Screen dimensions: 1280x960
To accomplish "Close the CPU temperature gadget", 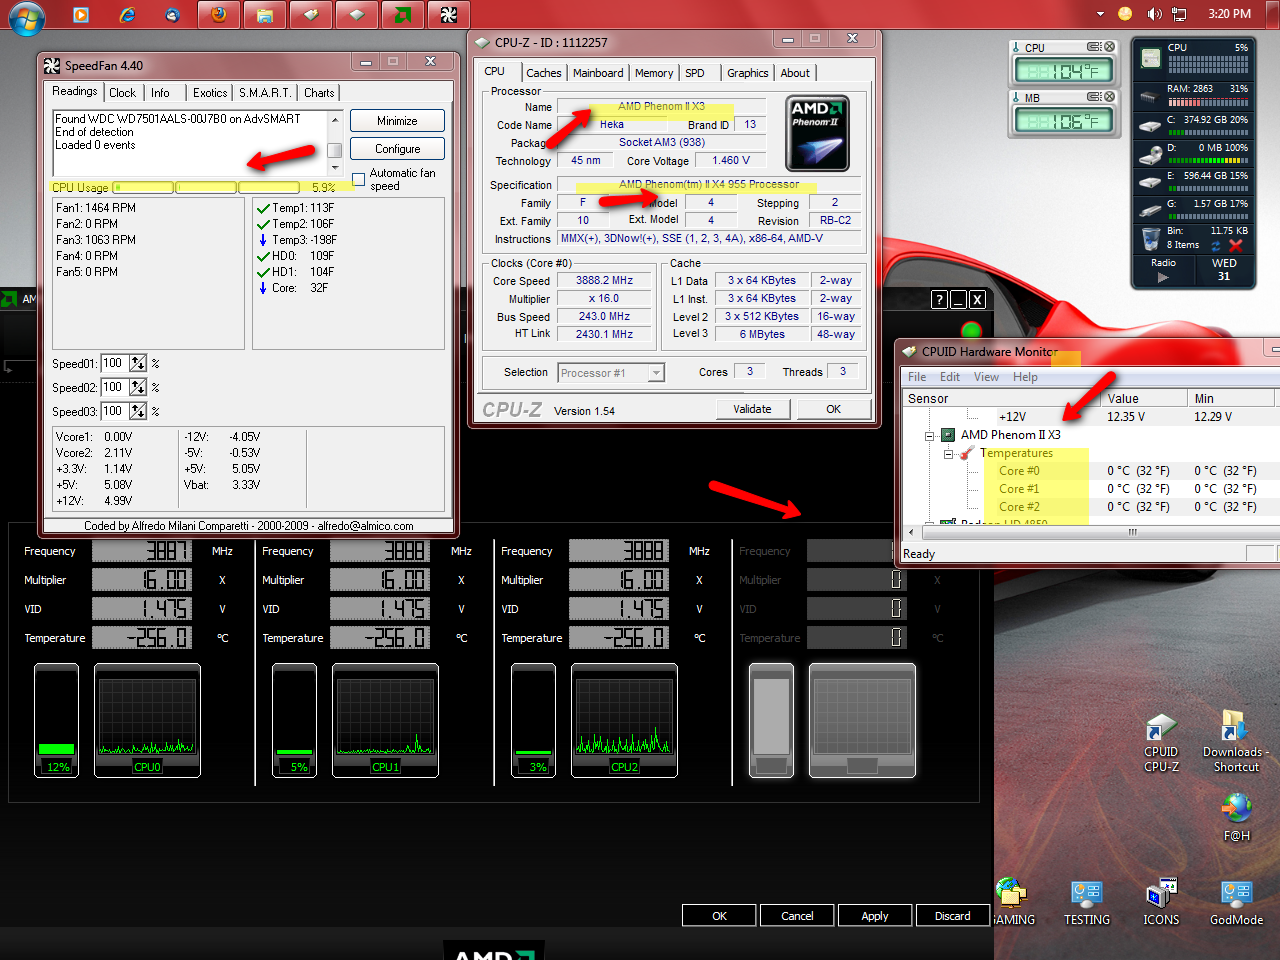I will 1109,47.
